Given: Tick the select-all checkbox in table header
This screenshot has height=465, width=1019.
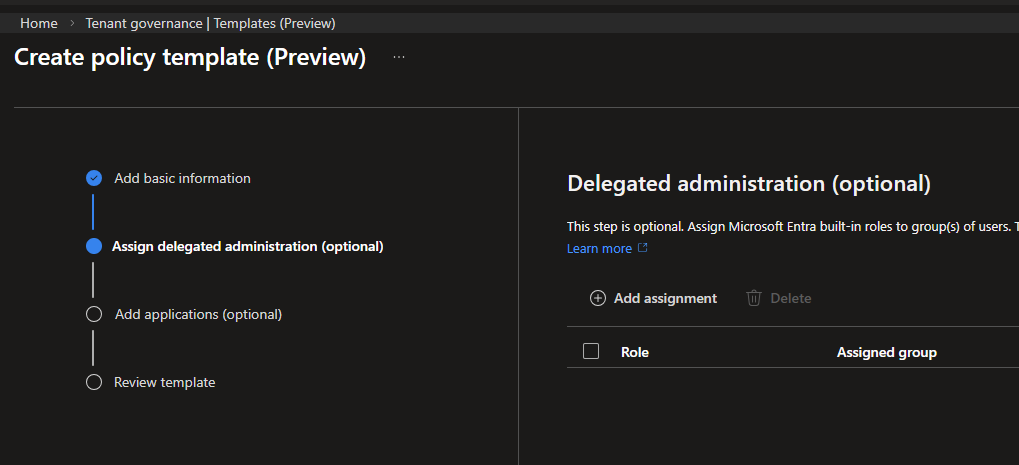Looking at the screenshot, I should 591,351.
